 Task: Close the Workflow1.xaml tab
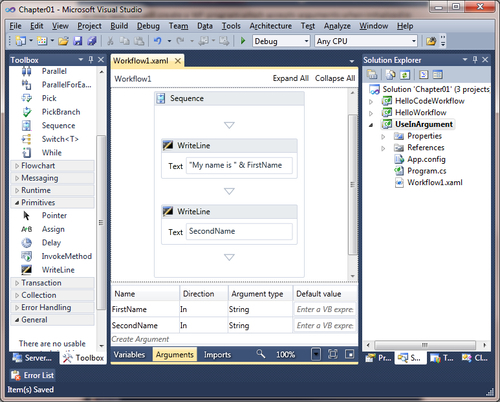click(x=178, y=61)
